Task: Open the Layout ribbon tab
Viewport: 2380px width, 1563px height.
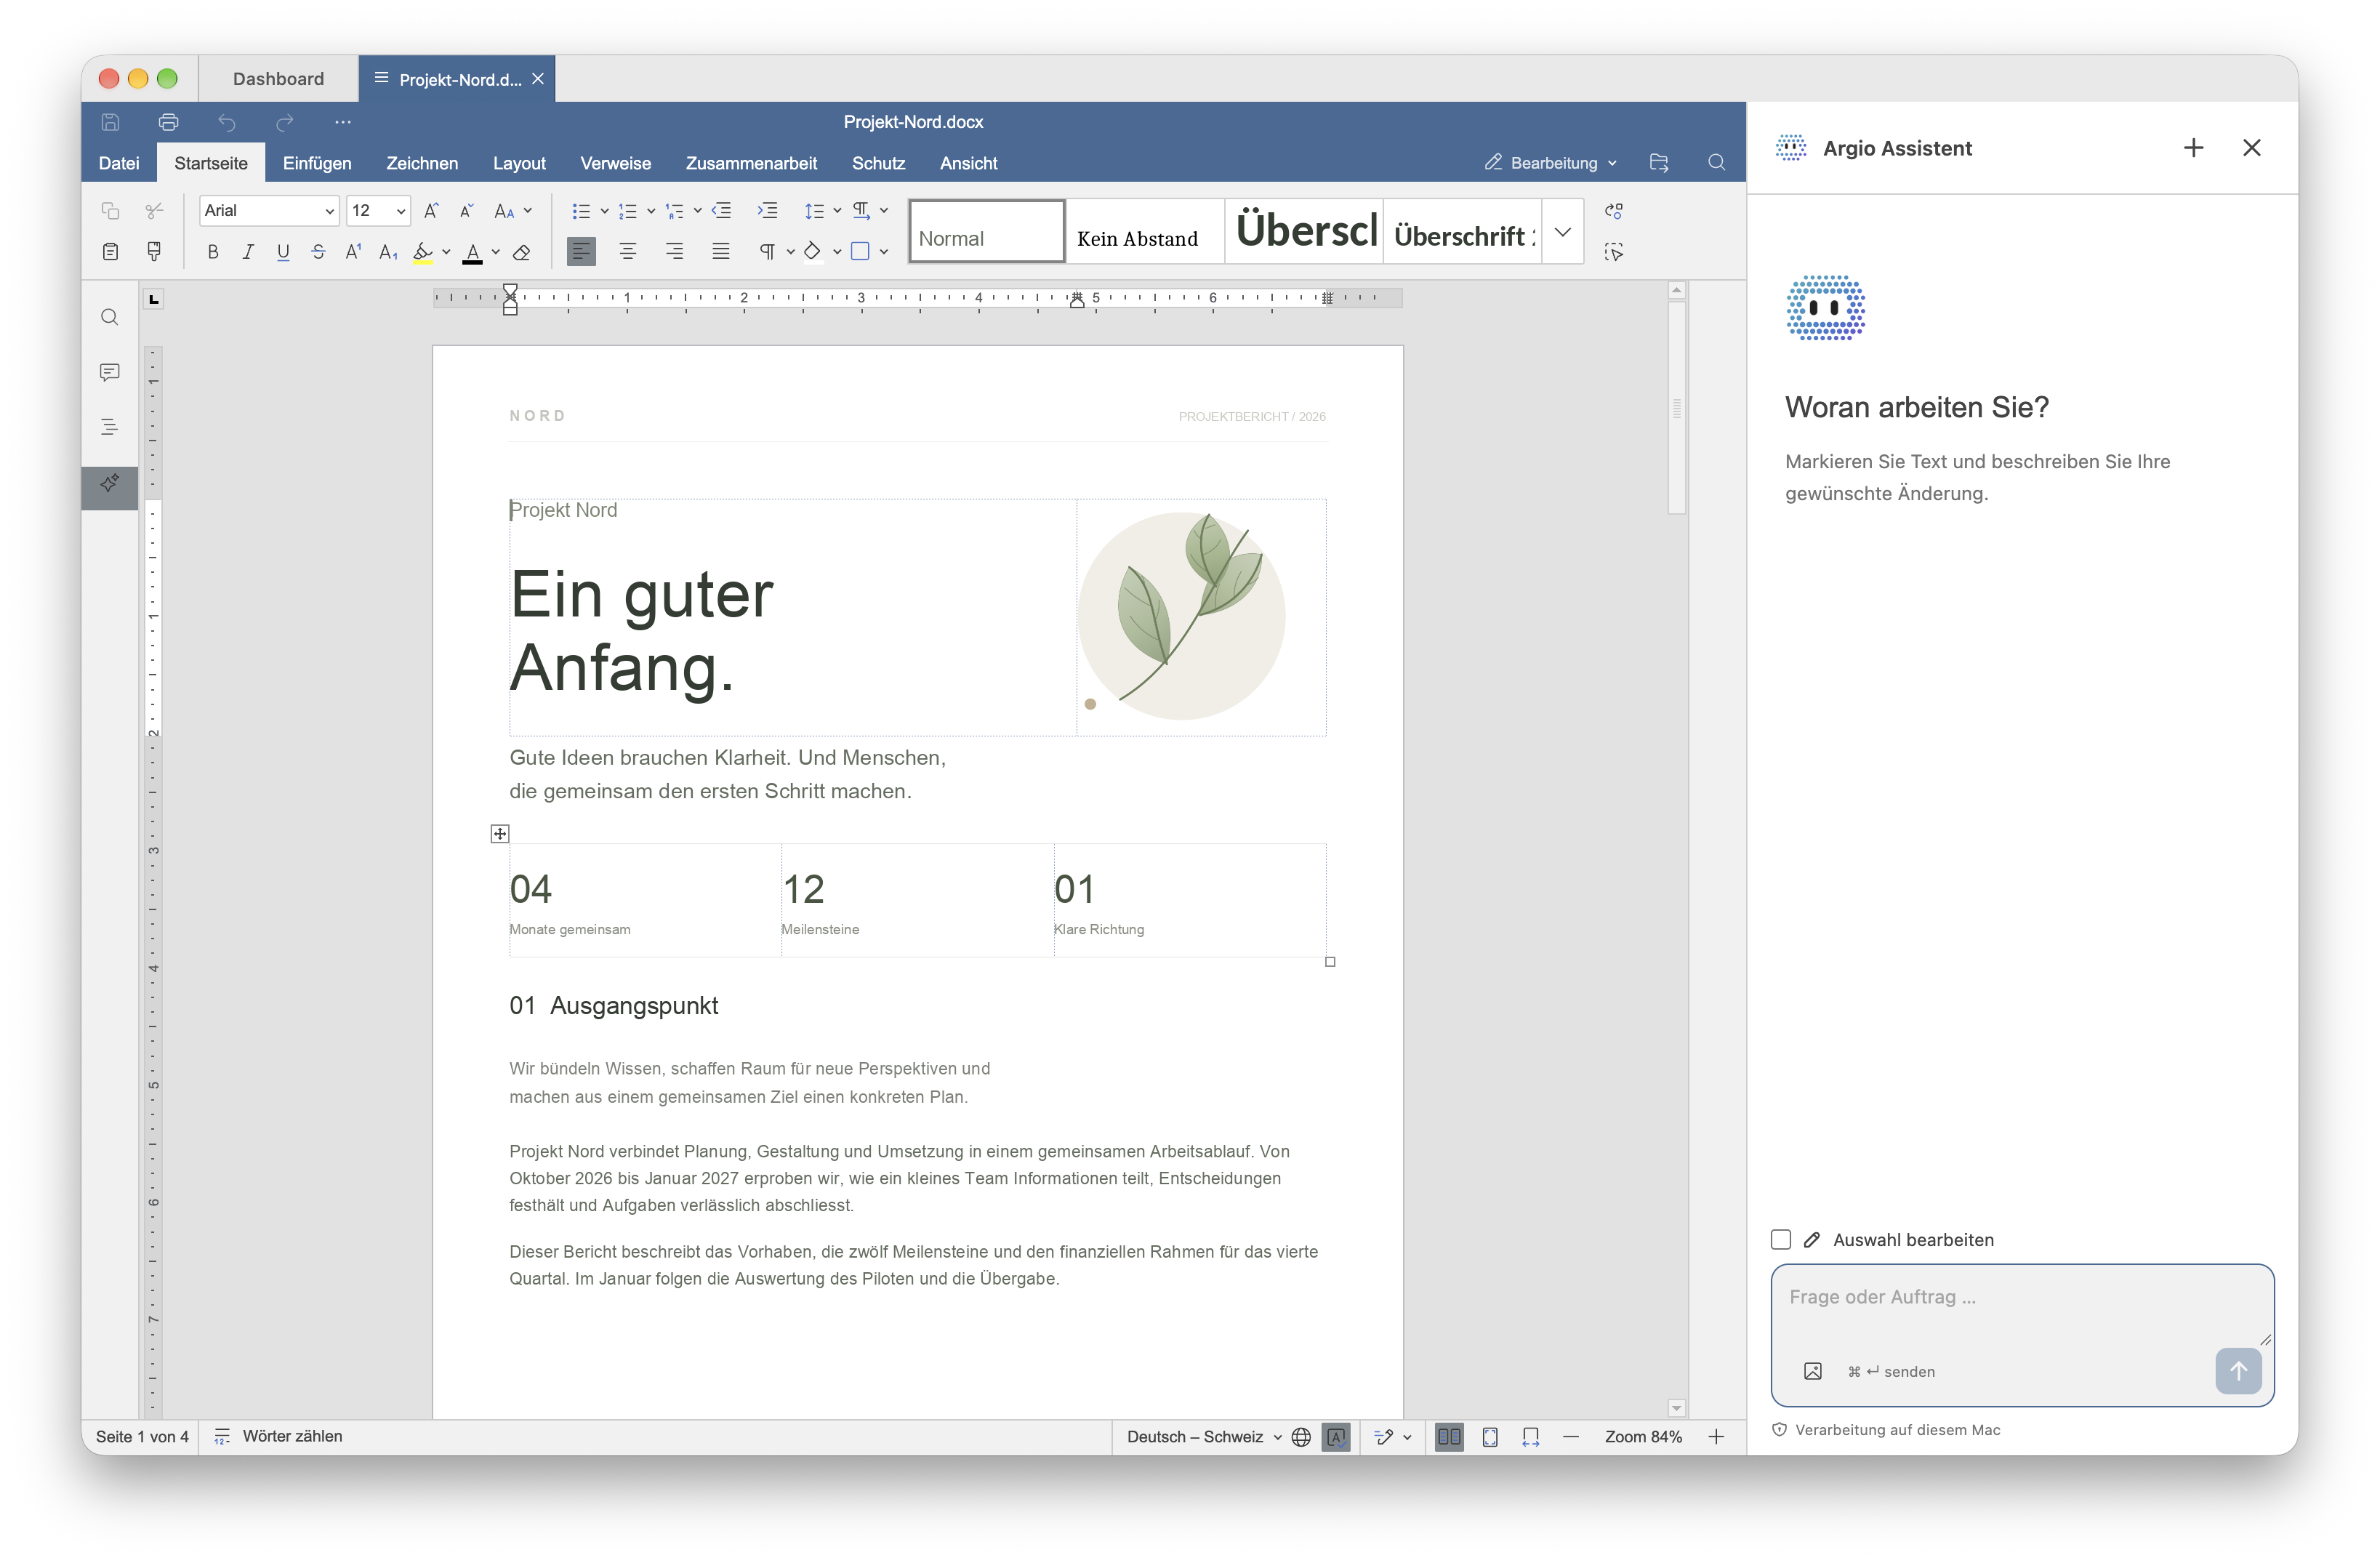Action: click(x=519, y=163)
